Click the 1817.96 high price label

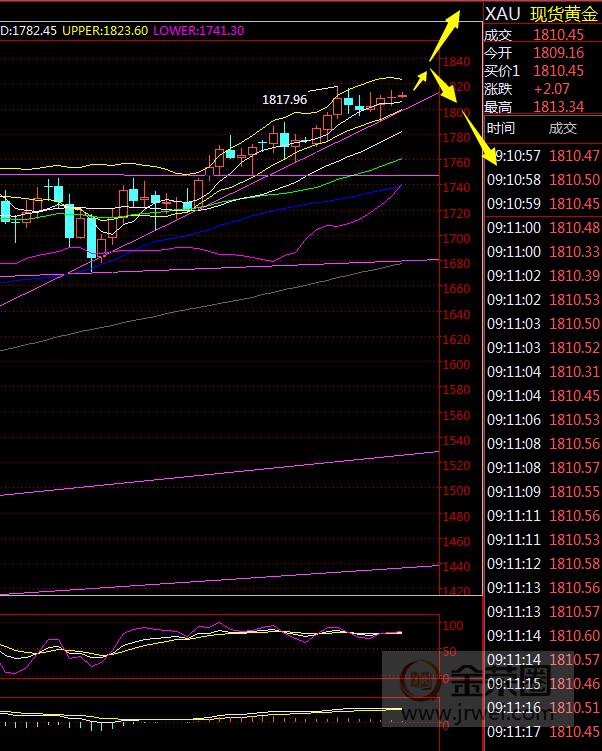tap(284, 100)
